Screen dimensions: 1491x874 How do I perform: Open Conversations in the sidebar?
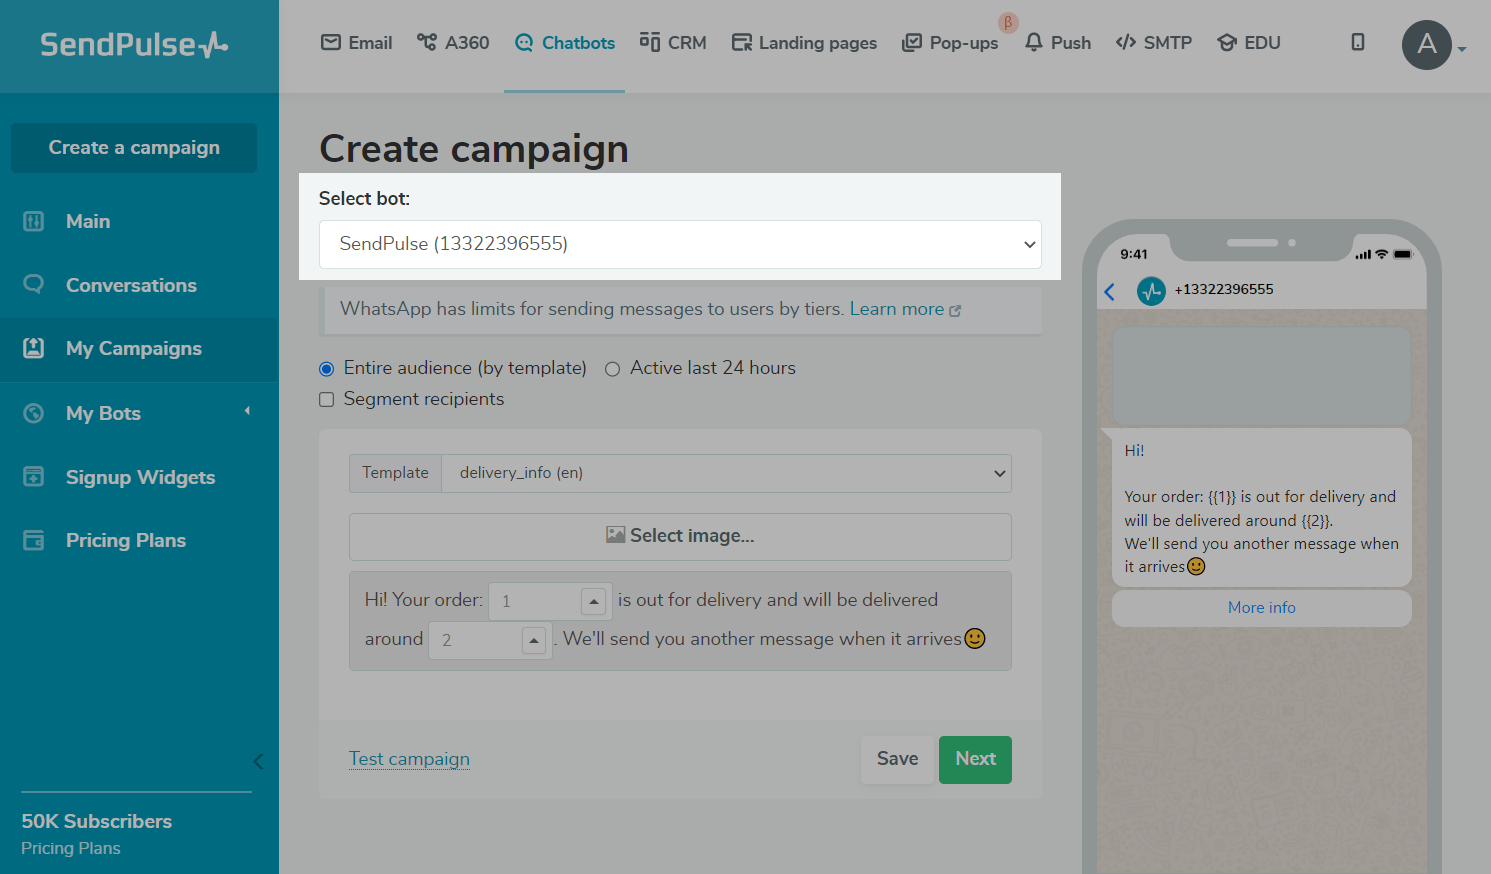tap(131, 285)
